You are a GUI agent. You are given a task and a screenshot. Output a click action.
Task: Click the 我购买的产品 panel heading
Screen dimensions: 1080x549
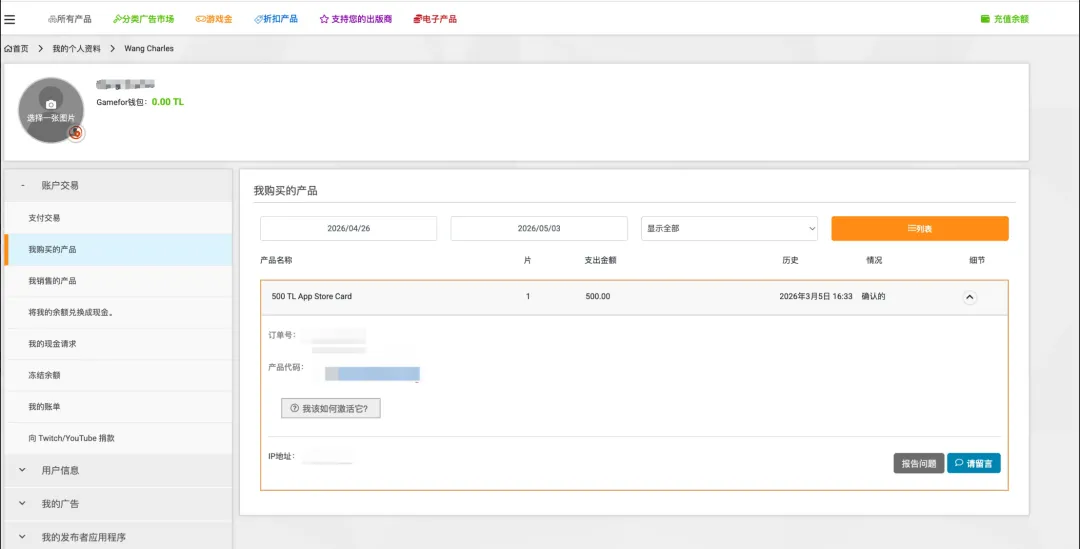coord(285,191)
